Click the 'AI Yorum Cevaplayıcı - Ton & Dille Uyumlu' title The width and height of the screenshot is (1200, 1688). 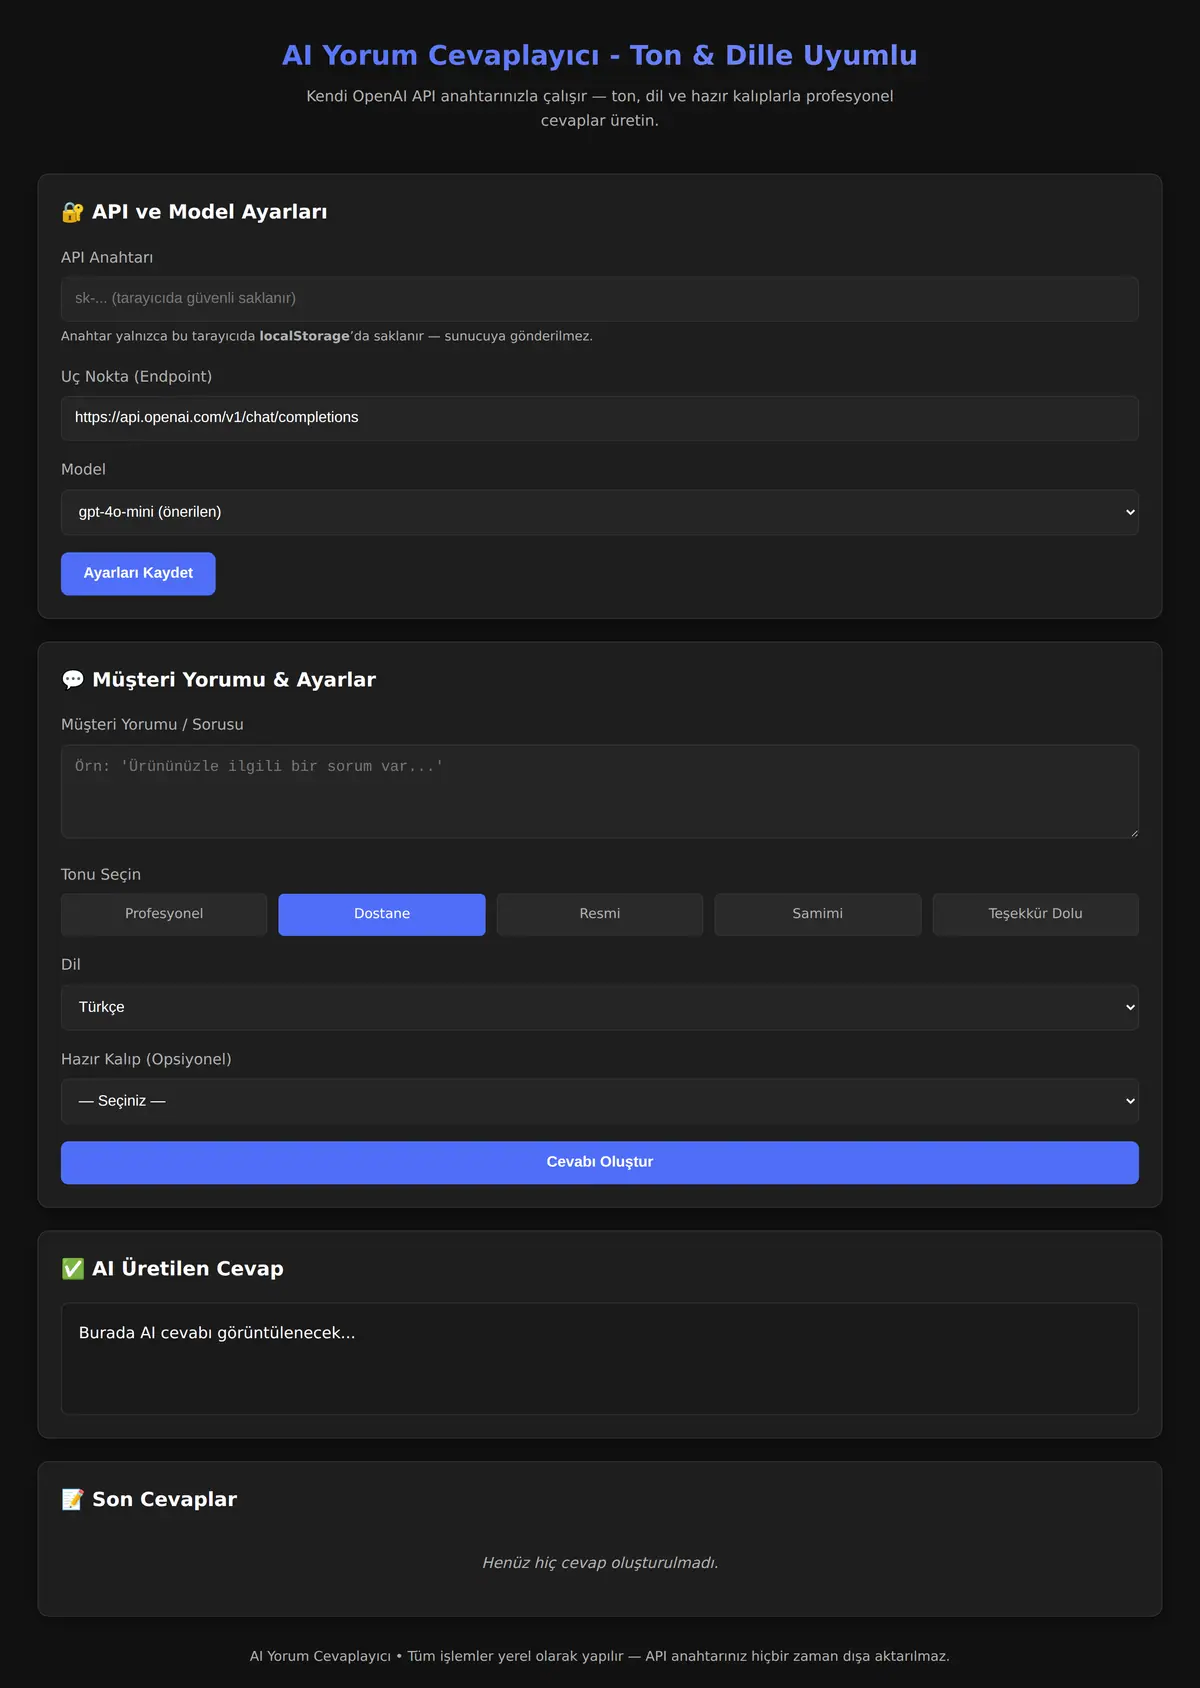(x=600, y=55)
